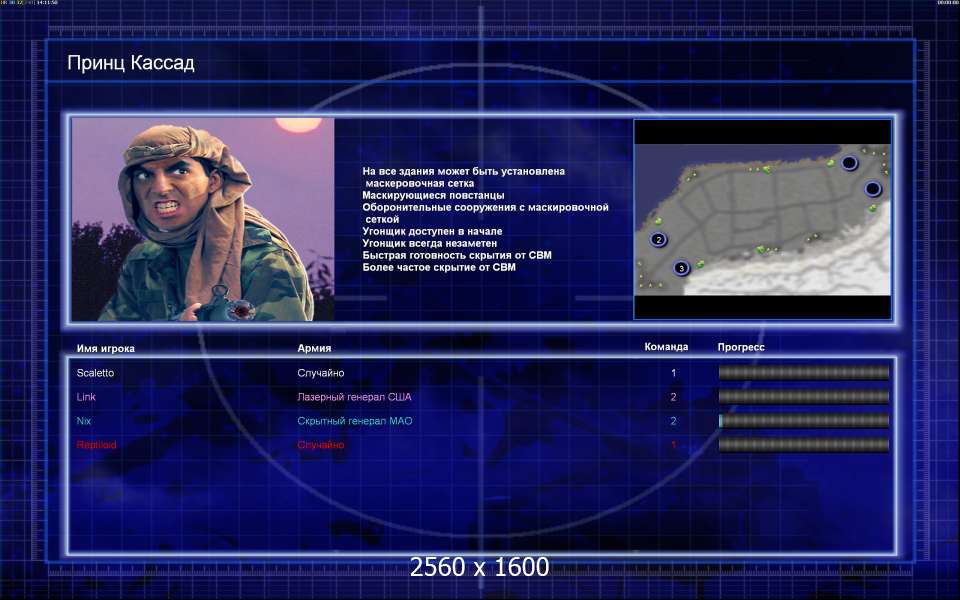This screenshot has height=600, width=960.
Task: Click the 'Имя игрока' column header
Action: click(106, 348)
